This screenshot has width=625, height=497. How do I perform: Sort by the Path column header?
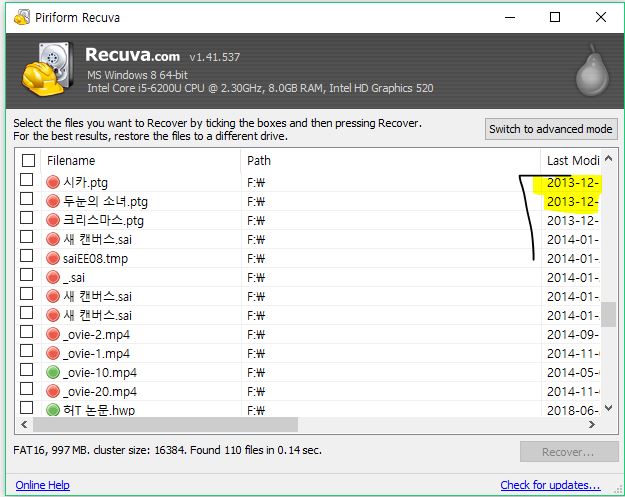pyautogui.click(x=391, y=161)
